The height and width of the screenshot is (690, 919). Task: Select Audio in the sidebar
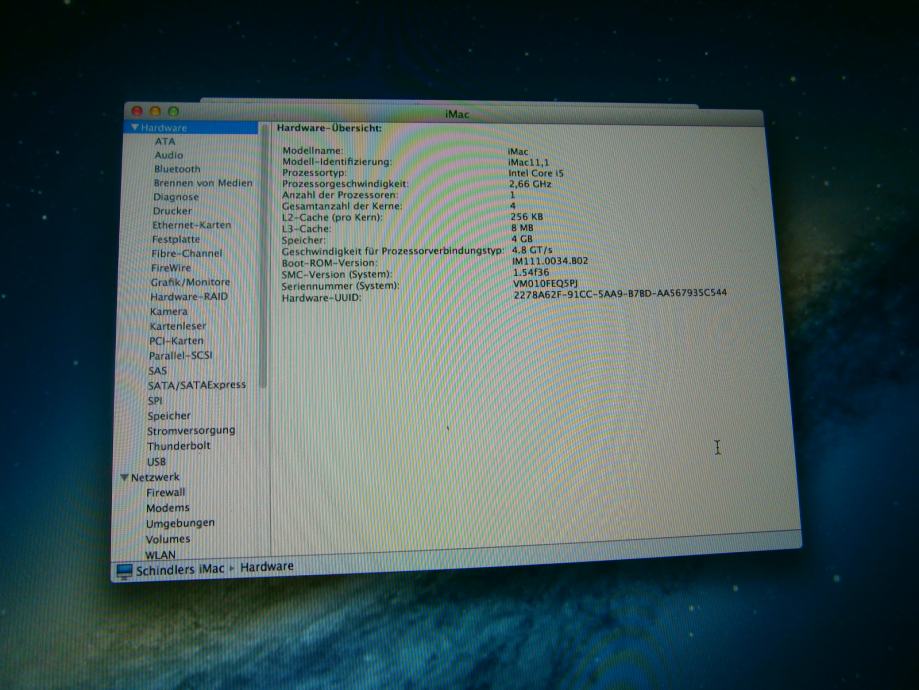169,155
